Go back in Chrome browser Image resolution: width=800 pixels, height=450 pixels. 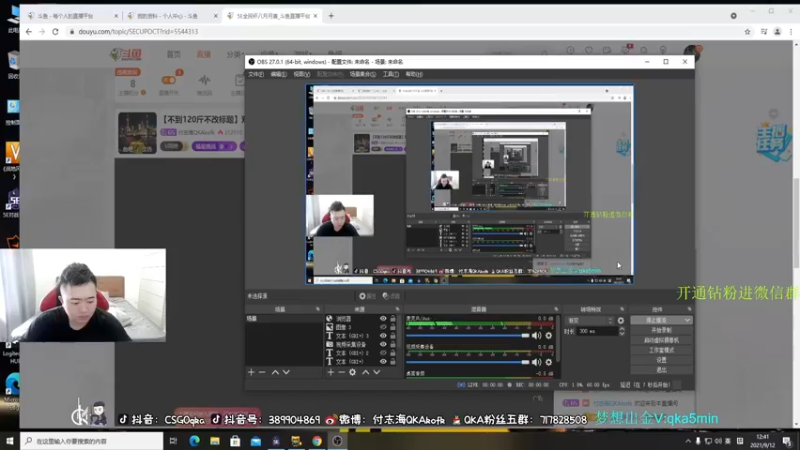(29, 32)
